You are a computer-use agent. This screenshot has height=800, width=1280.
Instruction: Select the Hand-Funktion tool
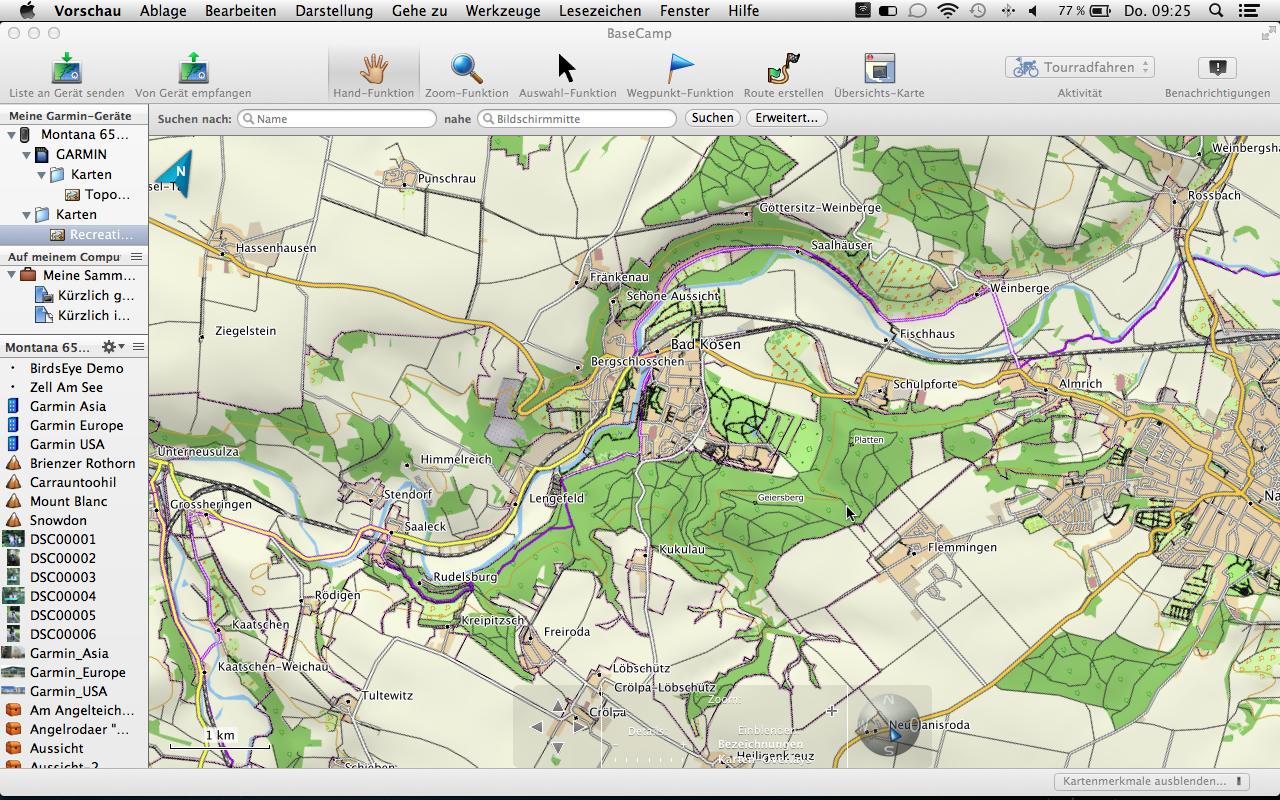(374, 68)
